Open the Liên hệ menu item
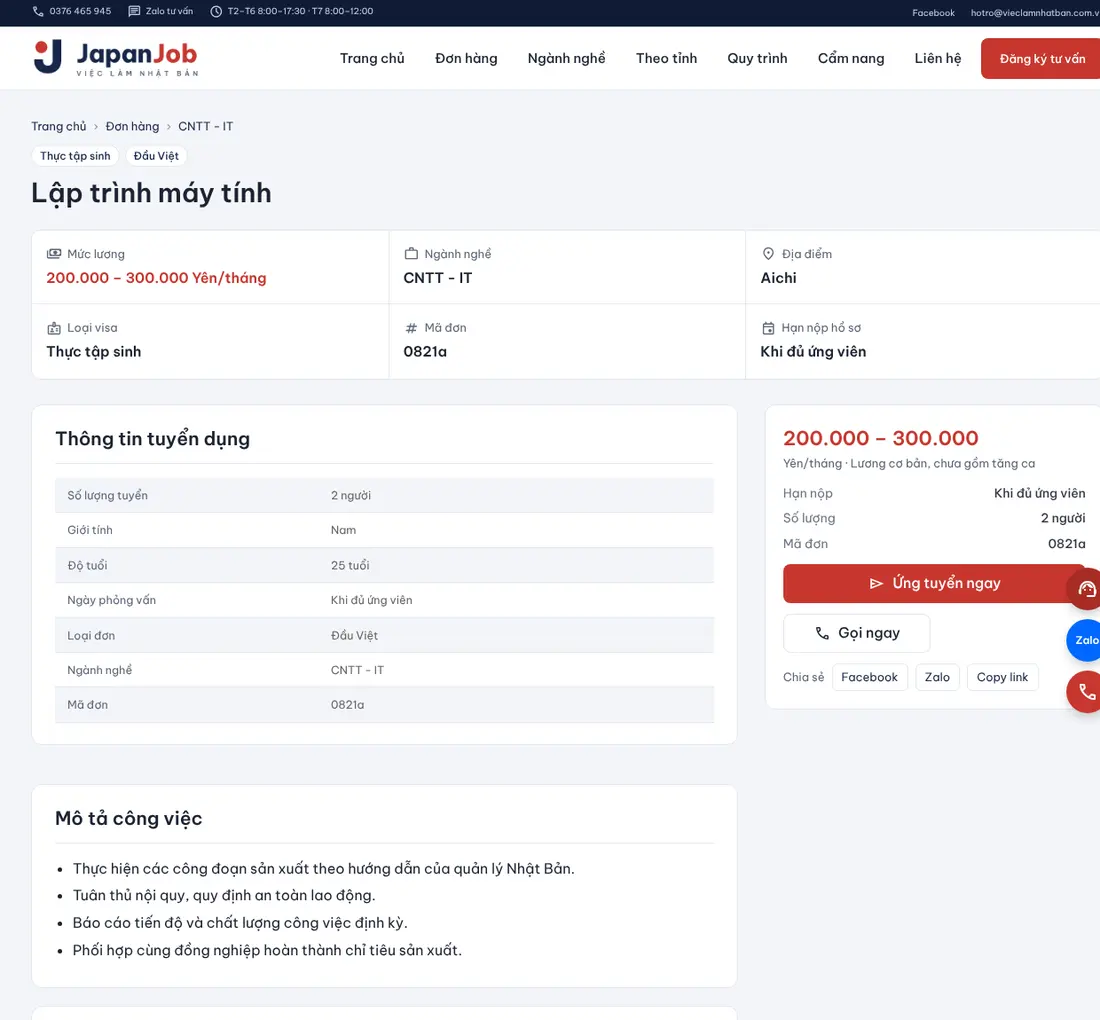The image size is (1100, 1020). tap(937, 58)
